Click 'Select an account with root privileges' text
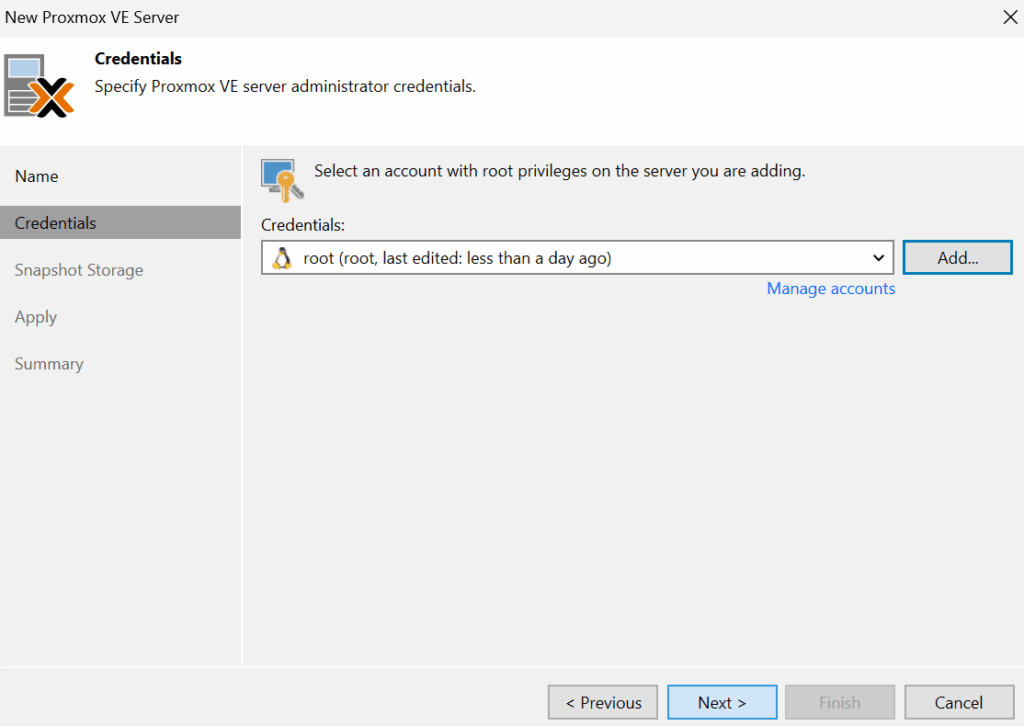 (x=560, y=171)
